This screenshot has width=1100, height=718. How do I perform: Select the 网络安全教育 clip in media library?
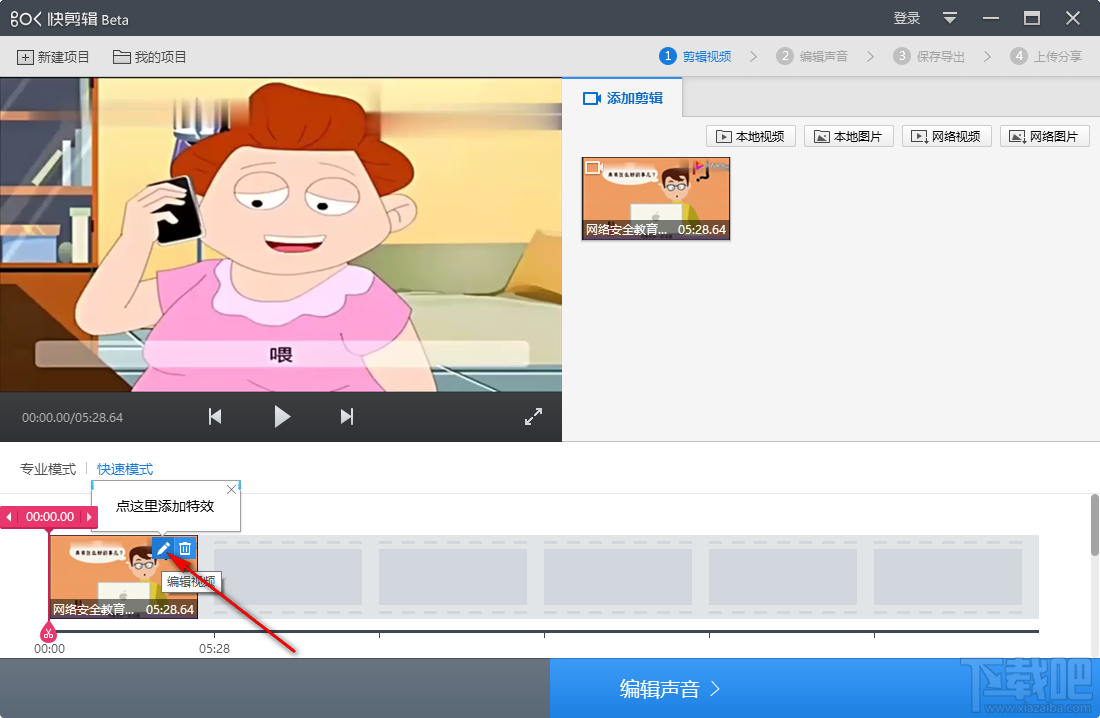coord(656,199)
